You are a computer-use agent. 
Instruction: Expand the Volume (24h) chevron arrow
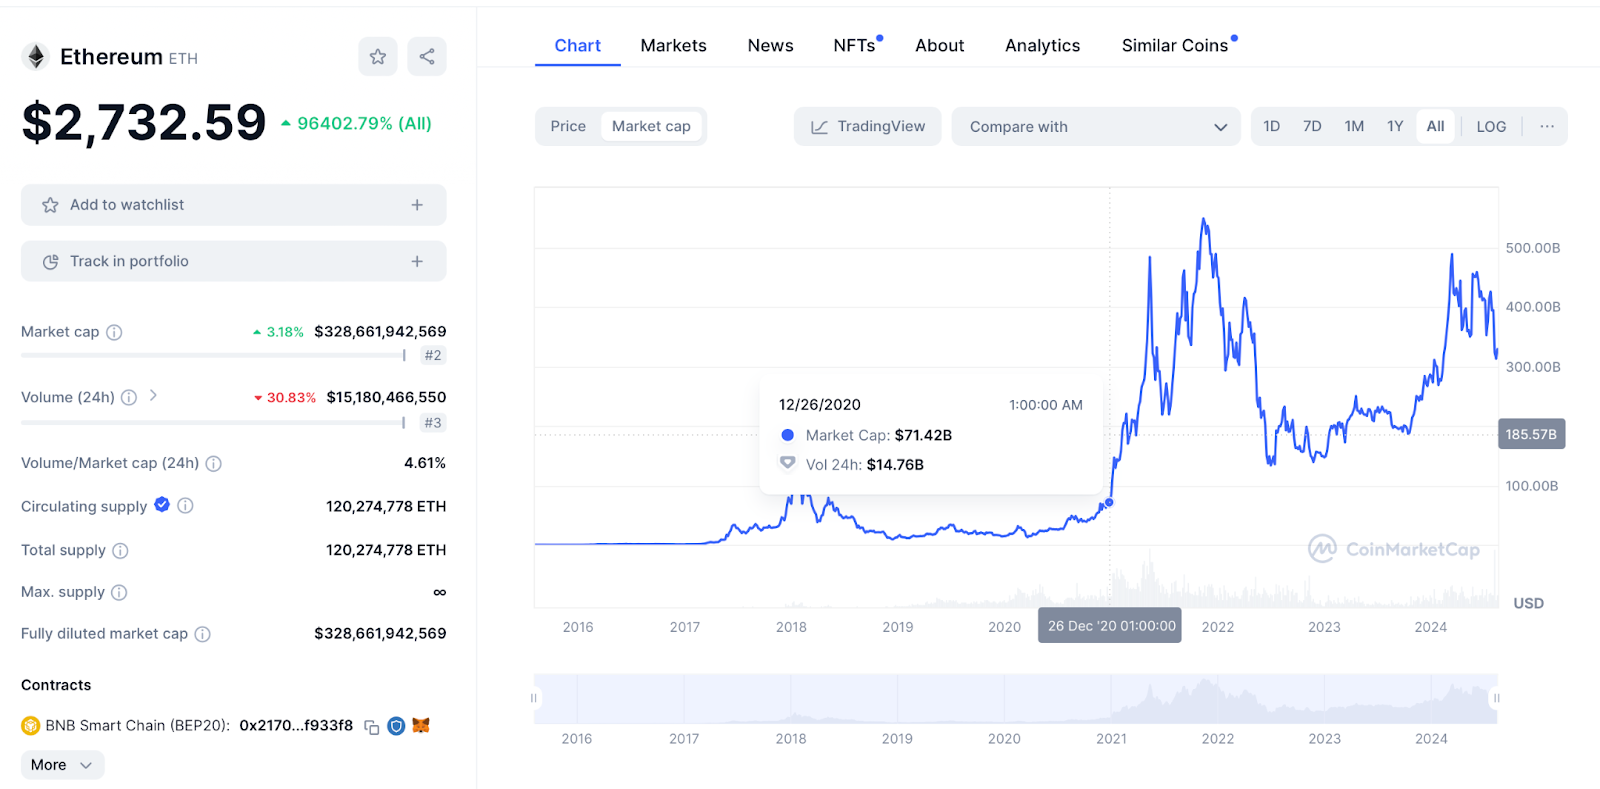[x=153, y=396]
